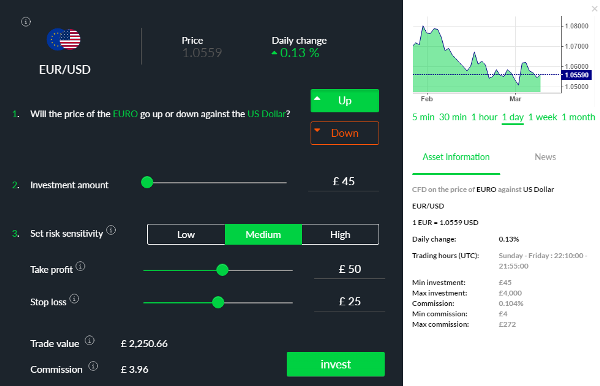Screen dimensions: 600x386
Task: Click the £ 3.96 commission amount
Action: pyautogui.click(x=135, y=370)
